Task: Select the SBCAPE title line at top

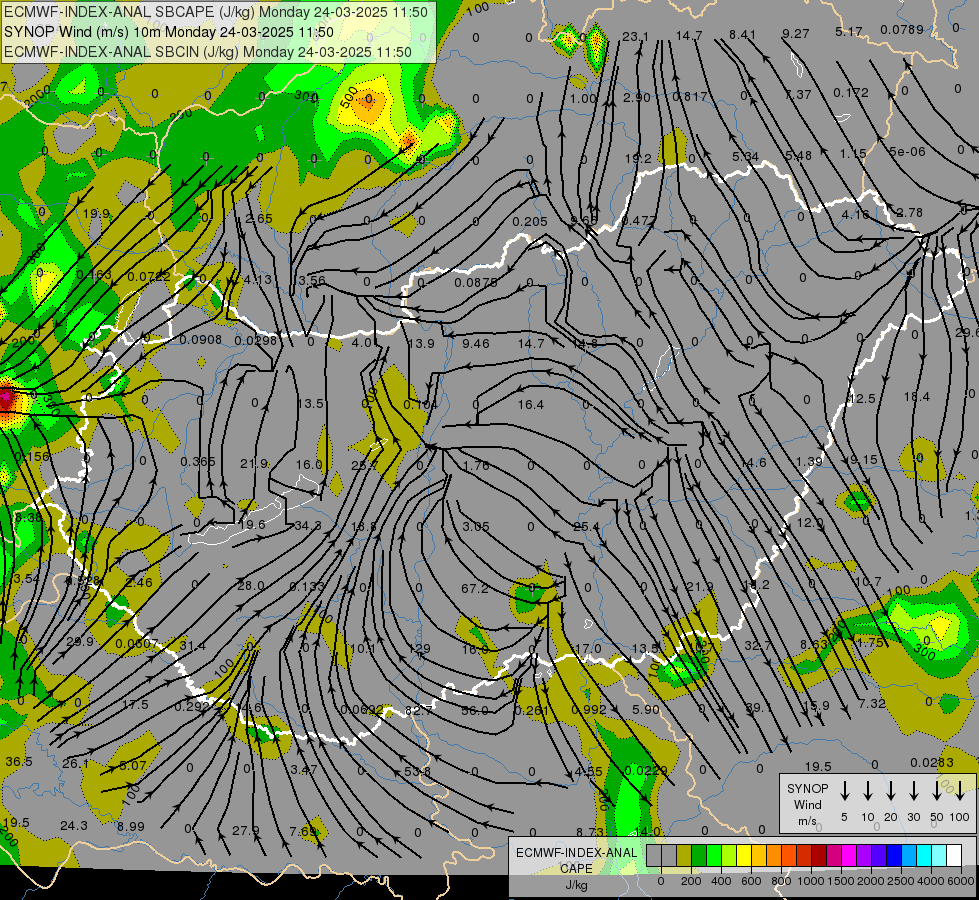Action: click(x=216, y=12)
